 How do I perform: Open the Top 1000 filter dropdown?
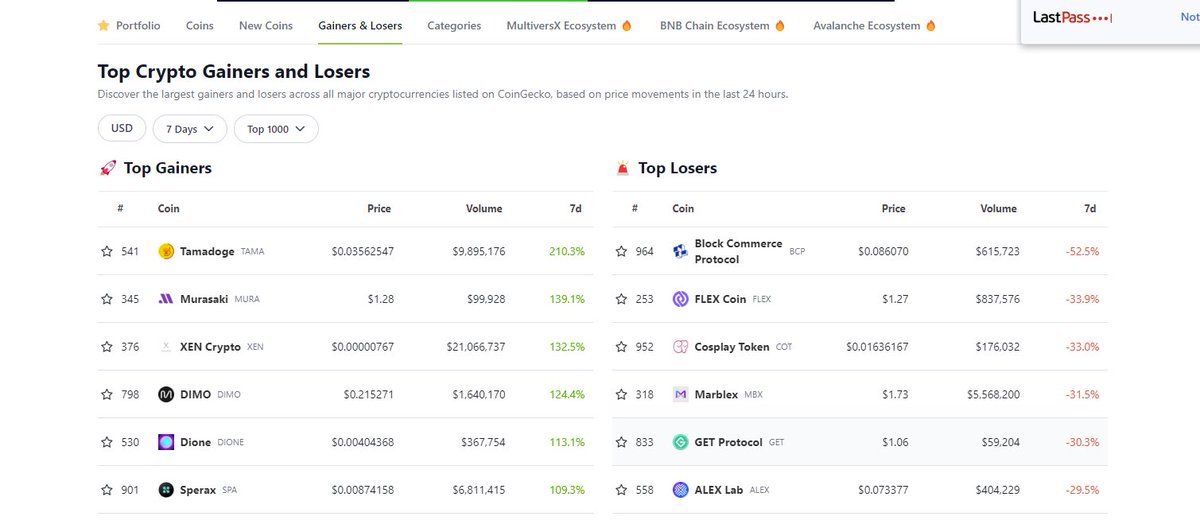tap(276, 129)
